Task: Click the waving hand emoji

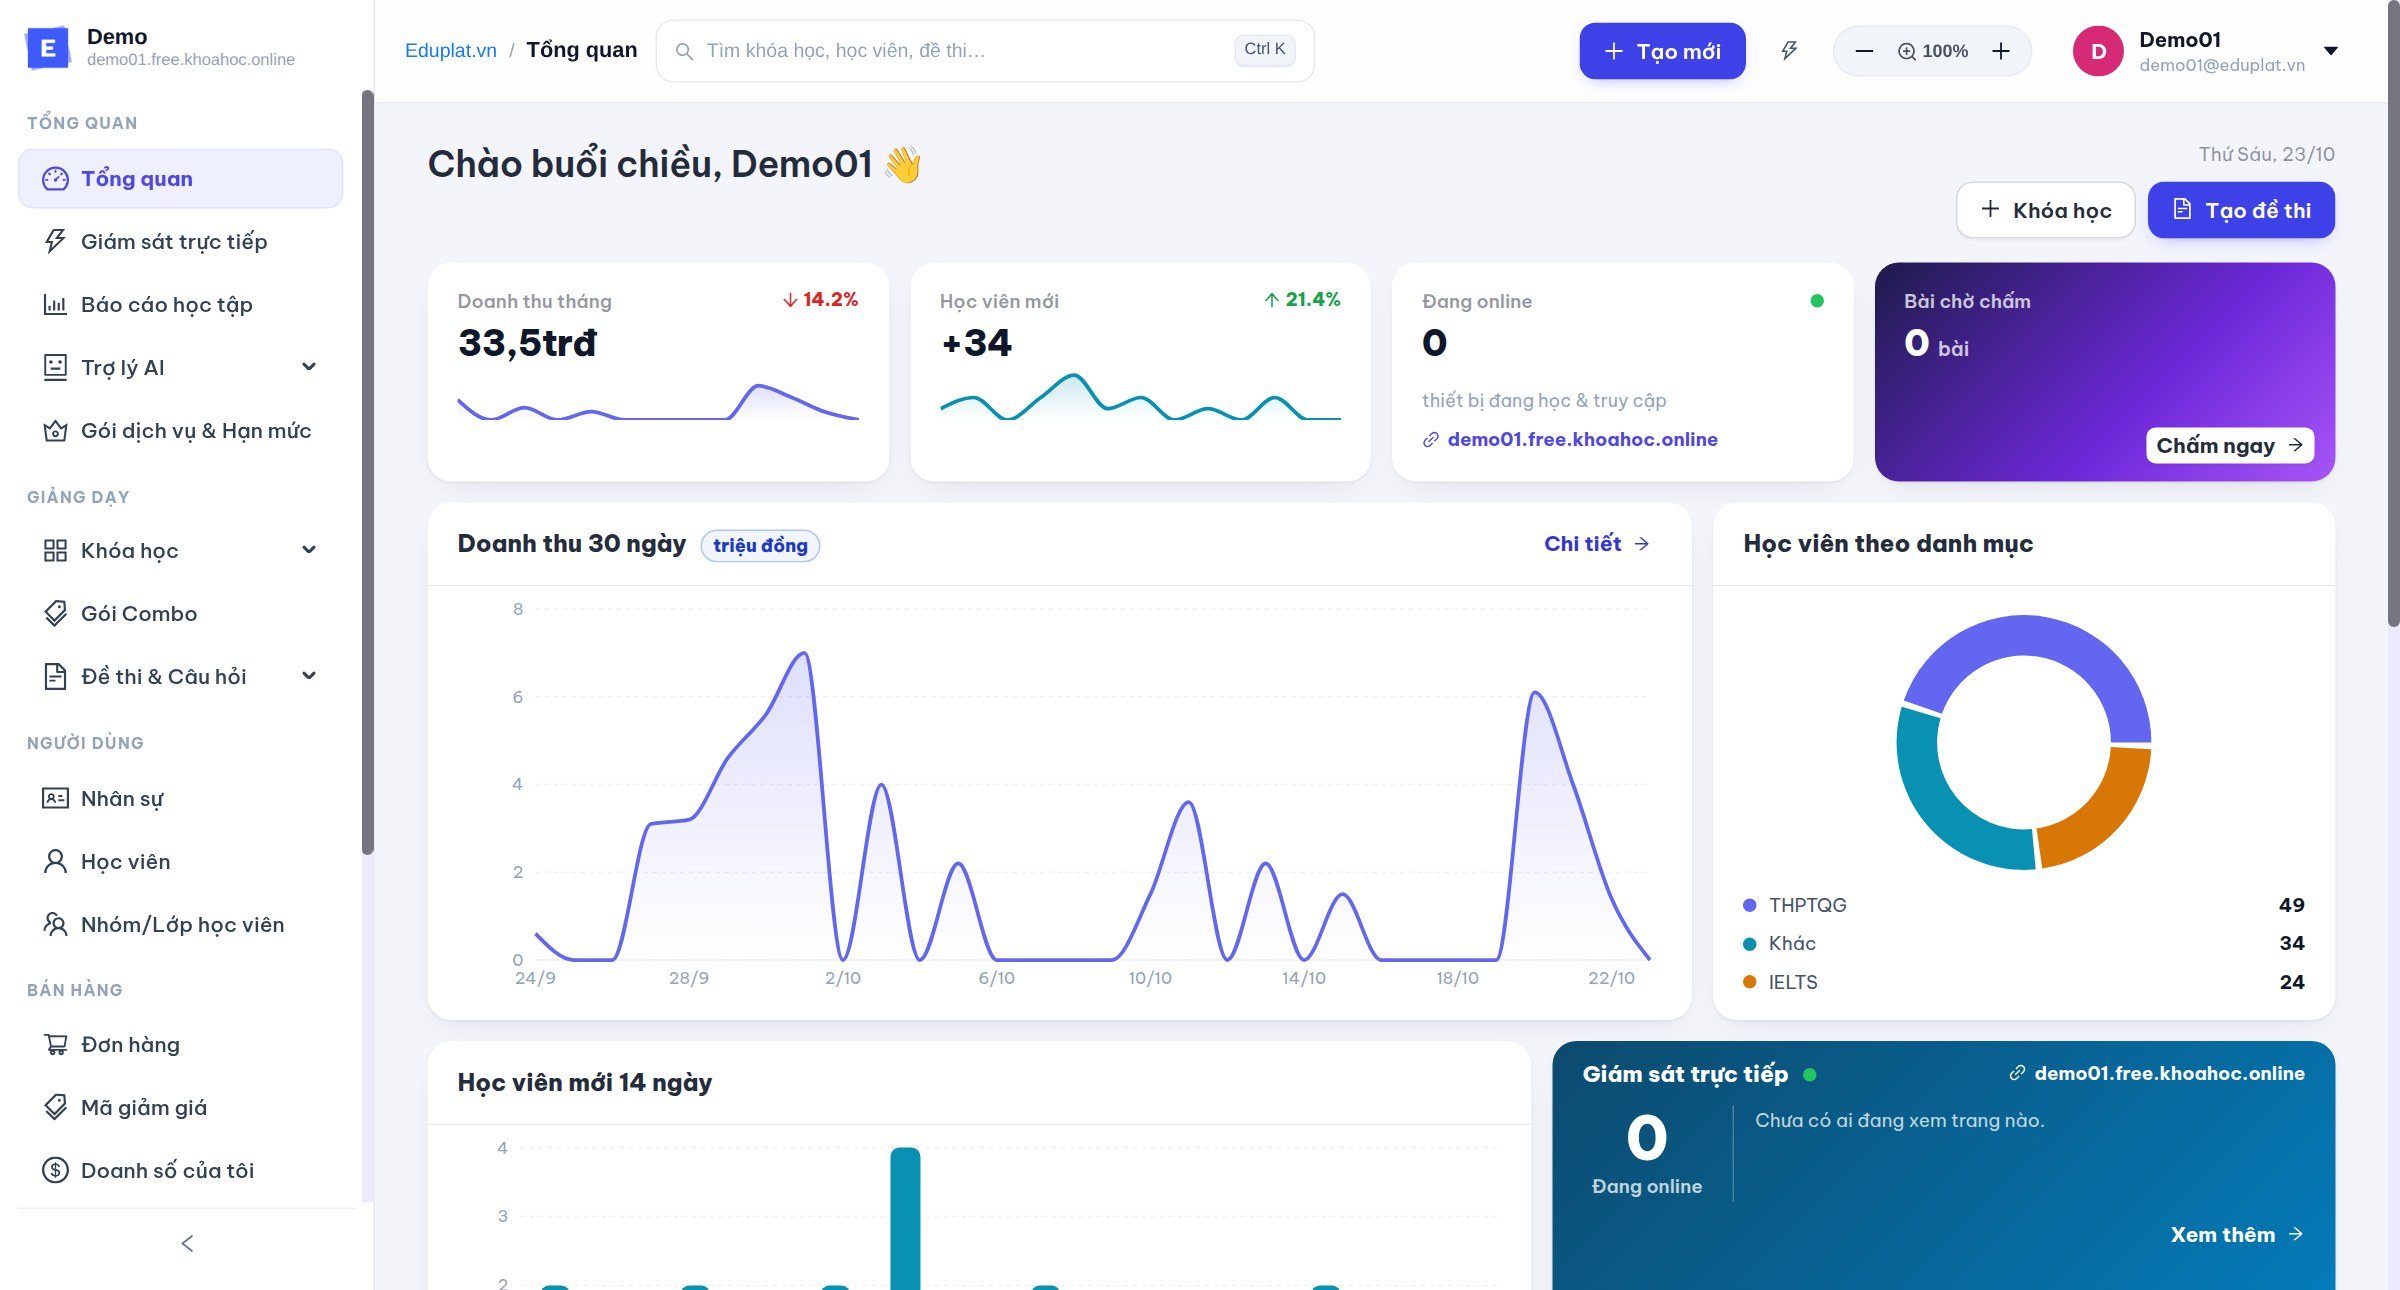Action: pos(902,164)
